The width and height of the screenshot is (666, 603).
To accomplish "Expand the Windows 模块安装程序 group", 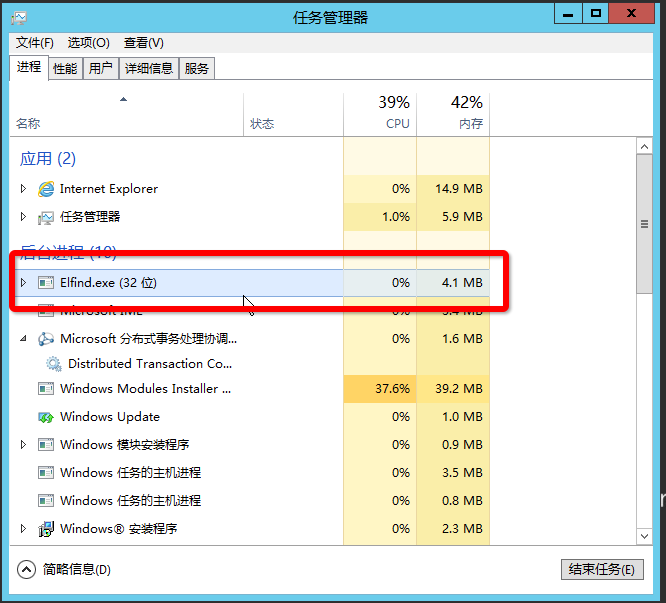I will click(x=23, y=445).
